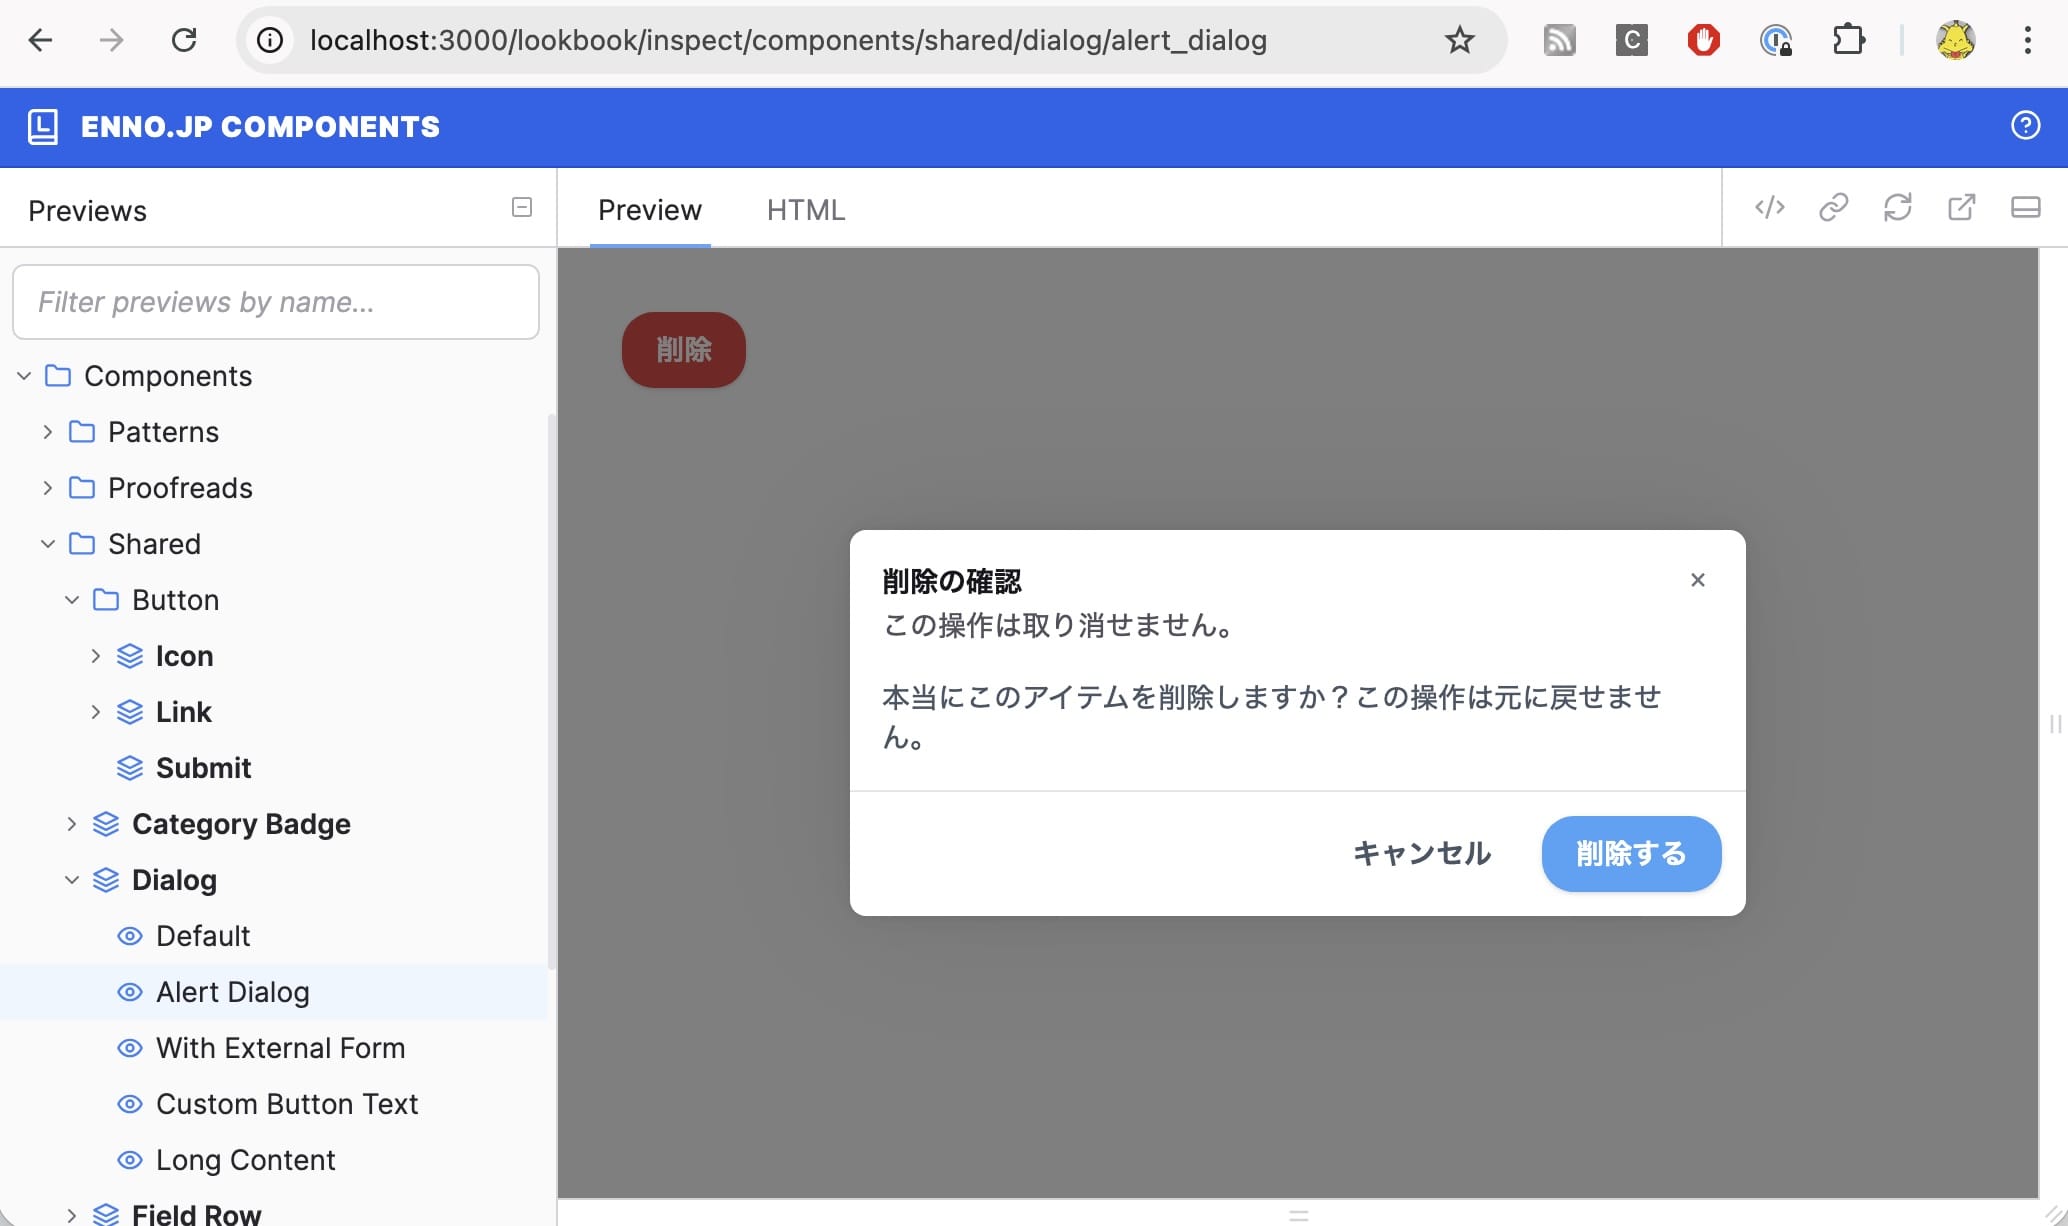This screenshot has width=2068, height=1226.
Task: Open the browser extensions puzzle icon
Action: (x=1848, y=40)
